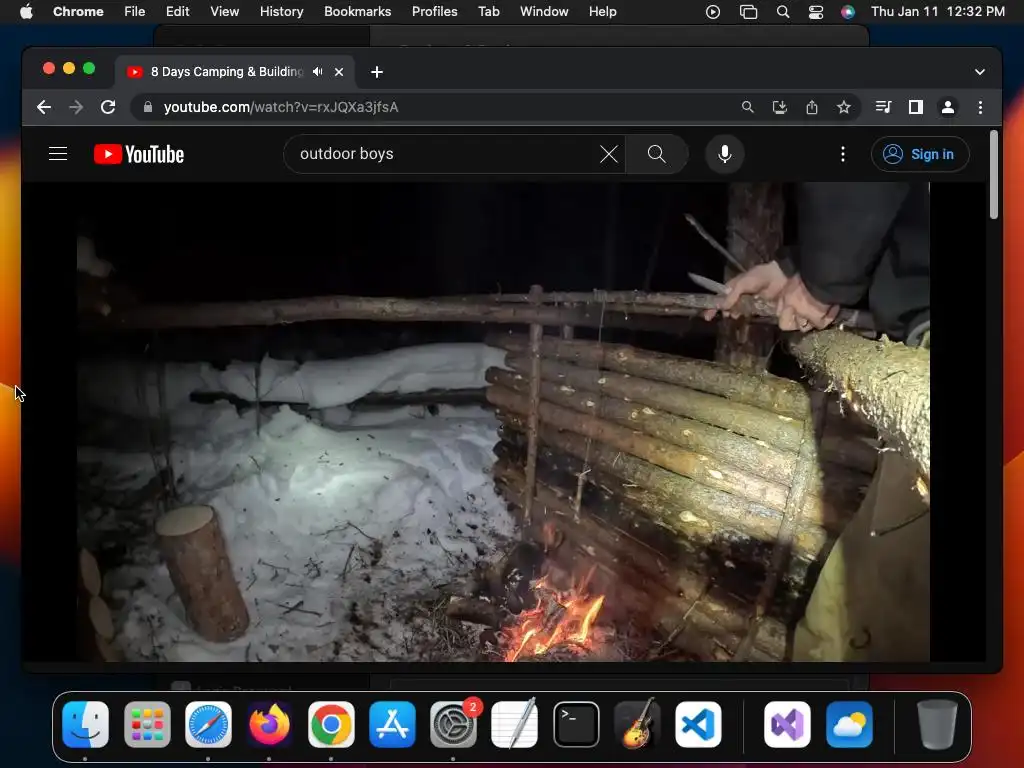The width and height of the screenshot is (1024, 768).
Task: Open YouTube settings three-dot menu
Action: (842, 154)
